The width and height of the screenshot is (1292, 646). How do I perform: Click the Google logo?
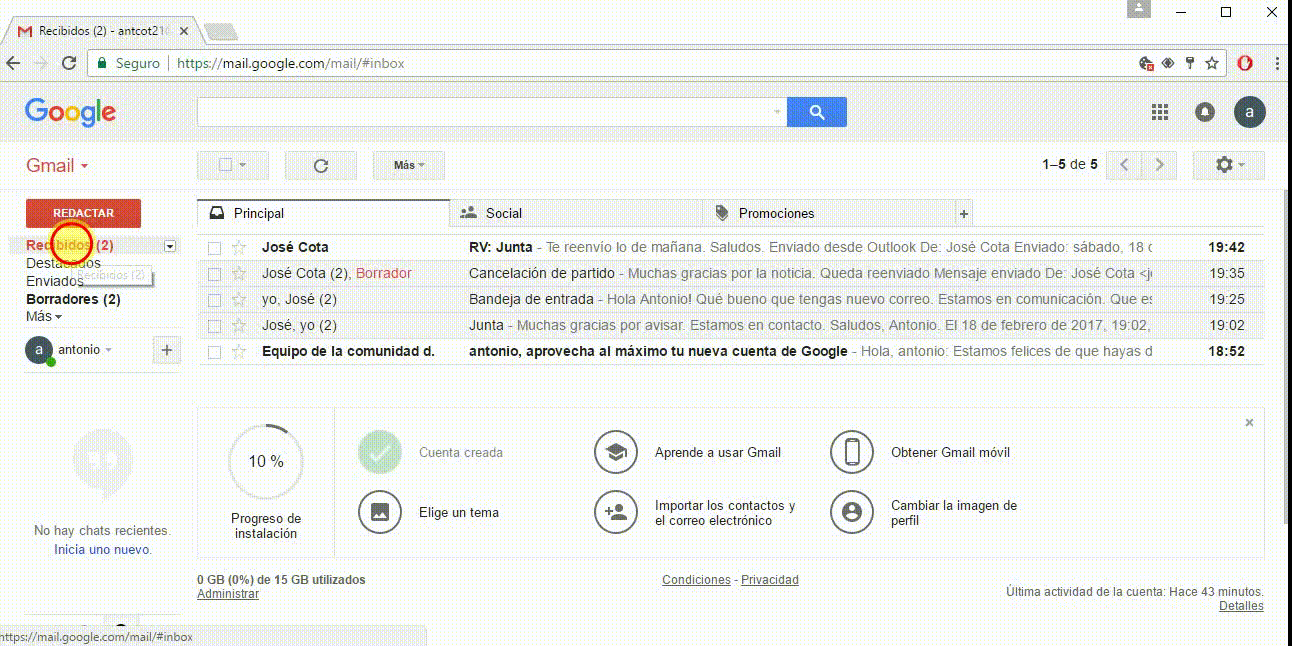[70, 112]
